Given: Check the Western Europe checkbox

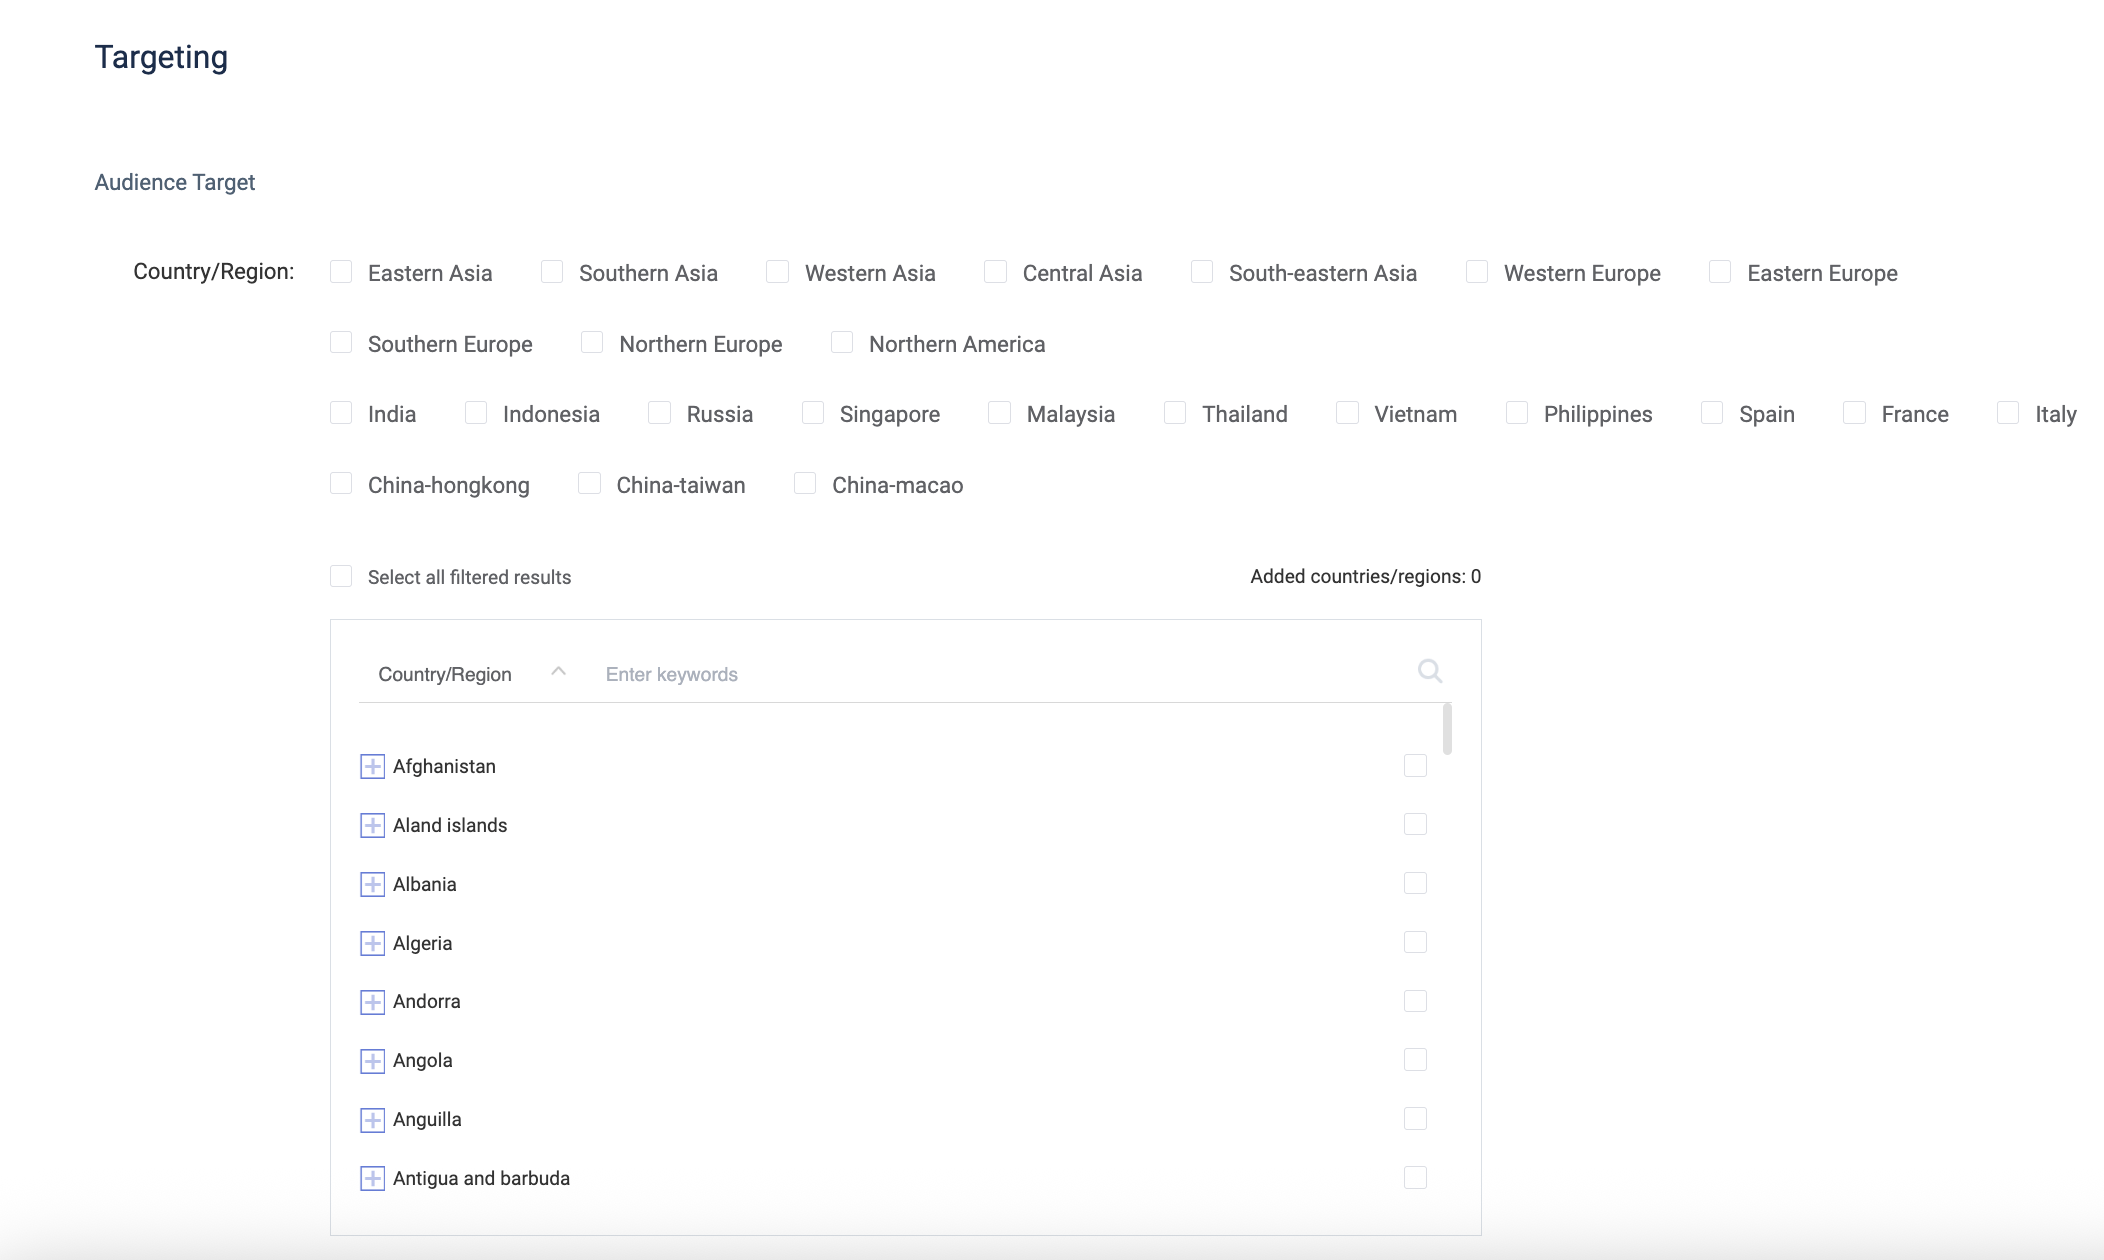Looking at the screenshot, I should pyautogui.click(x=1477, y=272).
